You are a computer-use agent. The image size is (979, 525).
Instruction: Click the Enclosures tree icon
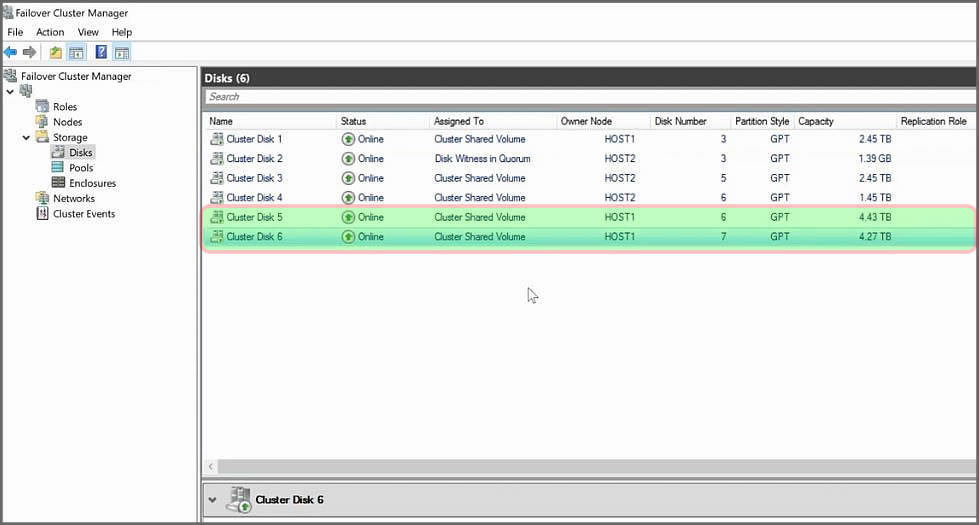58,182
